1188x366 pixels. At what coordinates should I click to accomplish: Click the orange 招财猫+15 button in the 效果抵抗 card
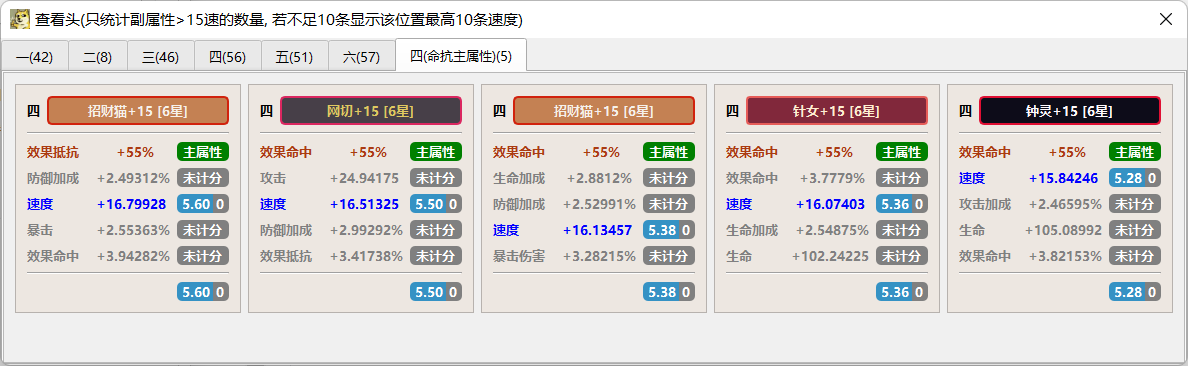[x=138, y=111]
